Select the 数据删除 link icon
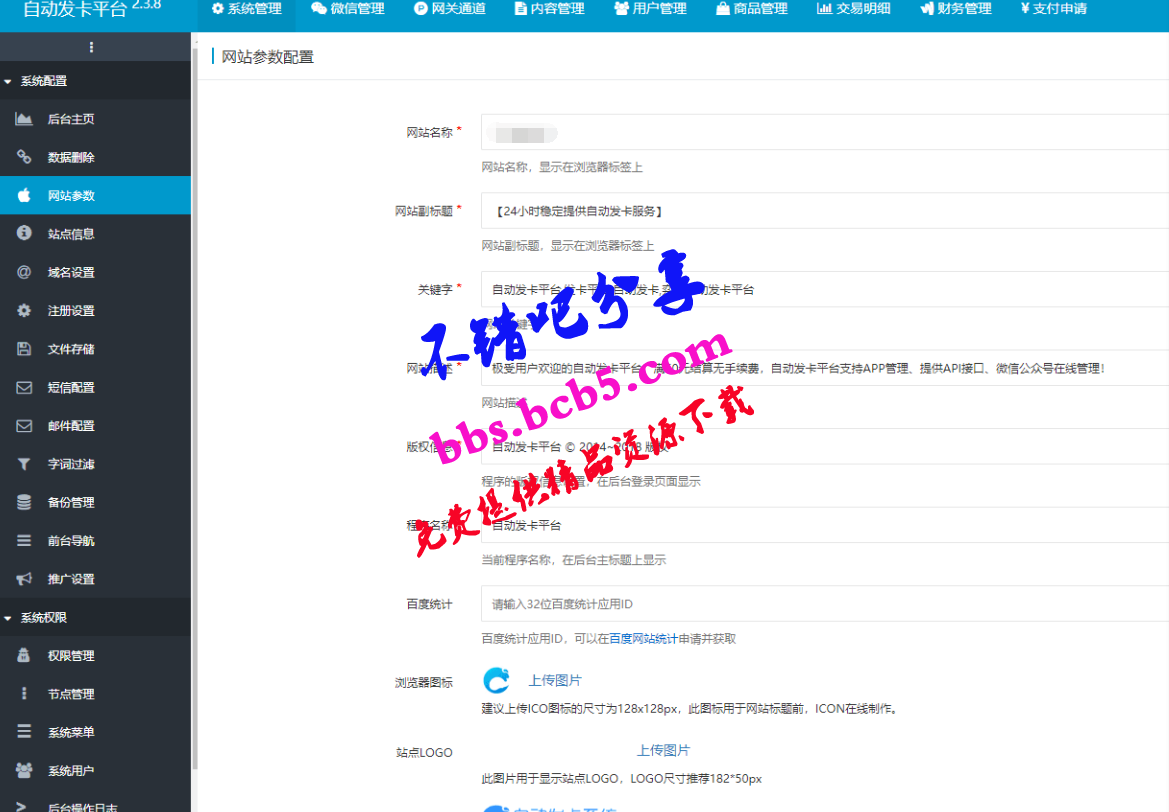Viewport: 1169px width, 812px height. [x=24, y=157]
